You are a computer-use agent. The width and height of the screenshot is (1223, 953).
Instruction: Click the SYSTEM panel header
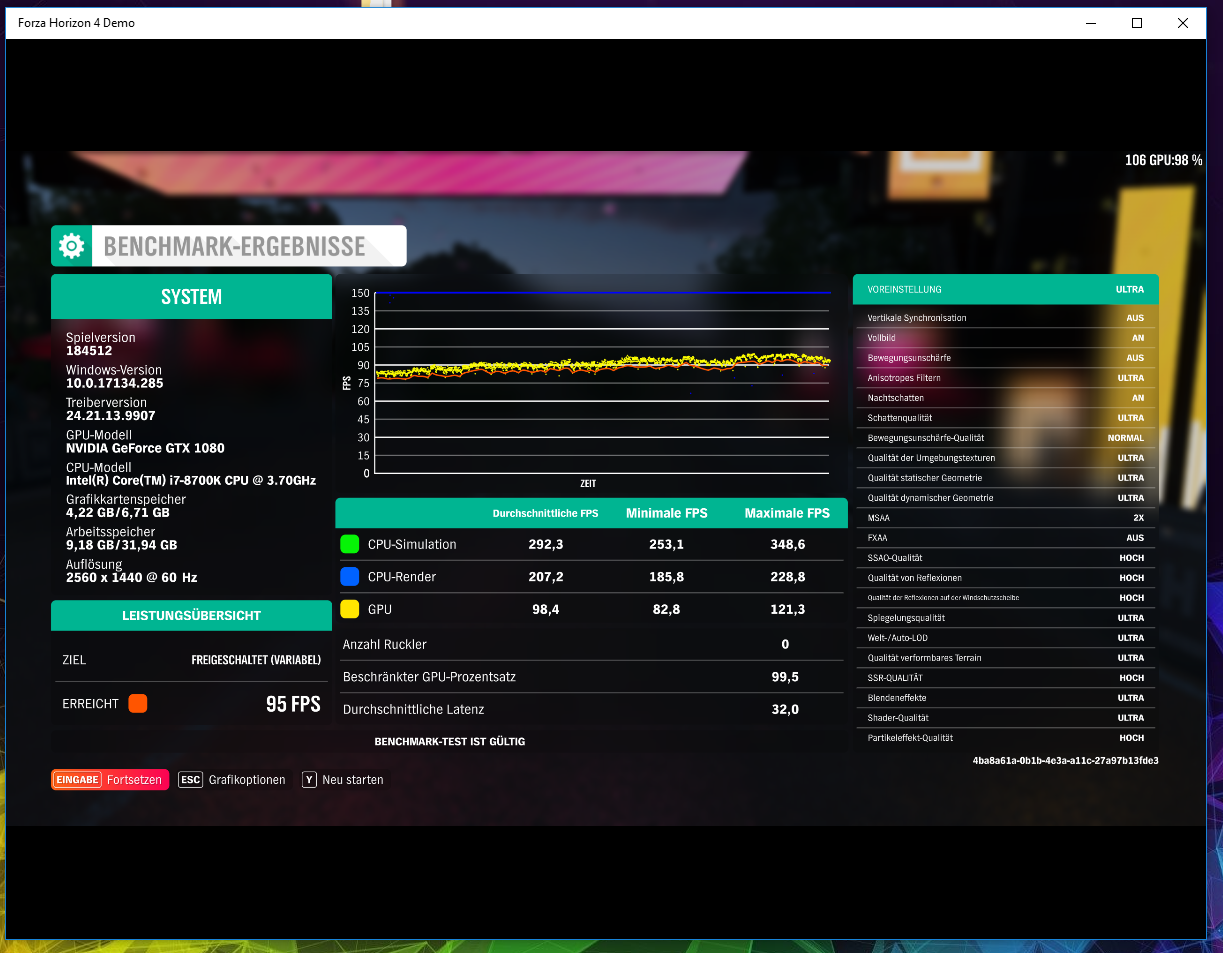click(x=191, y=297)
